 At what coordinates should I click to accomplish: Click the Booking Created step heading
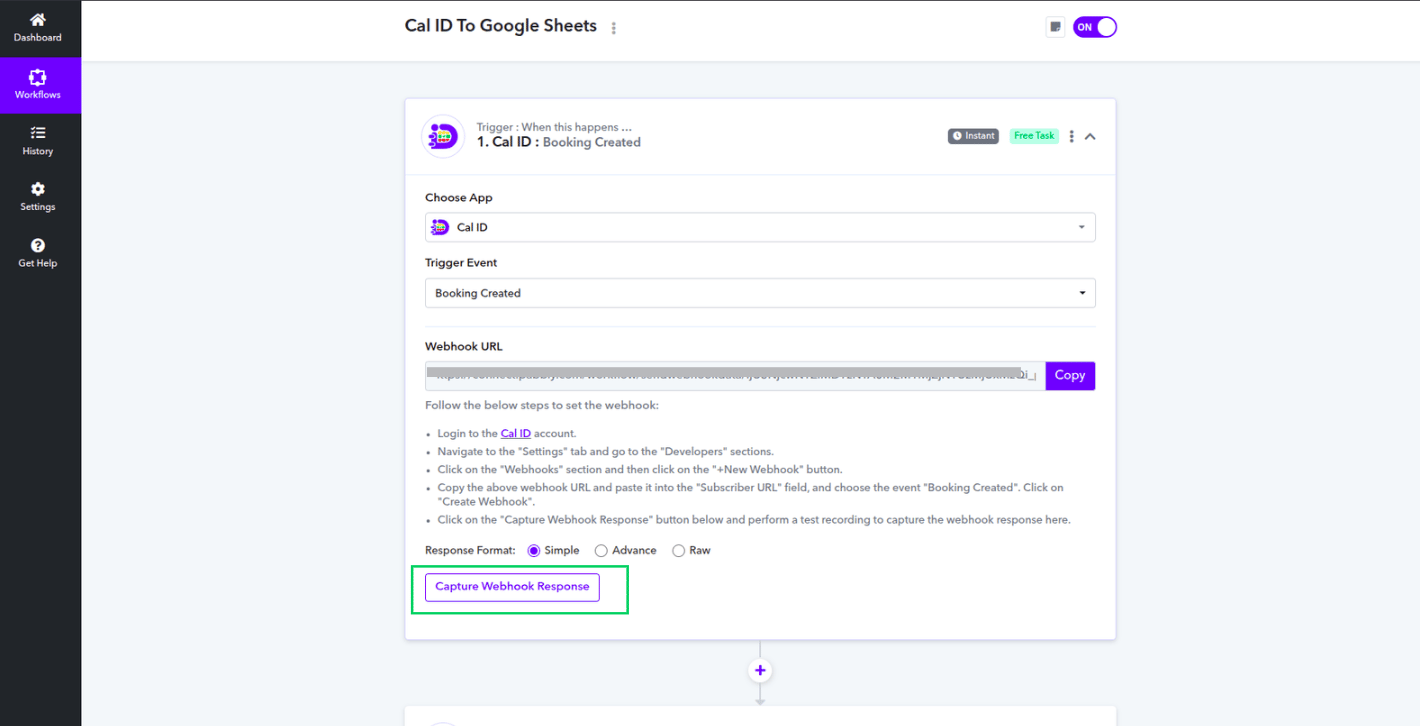coord(559,143)
